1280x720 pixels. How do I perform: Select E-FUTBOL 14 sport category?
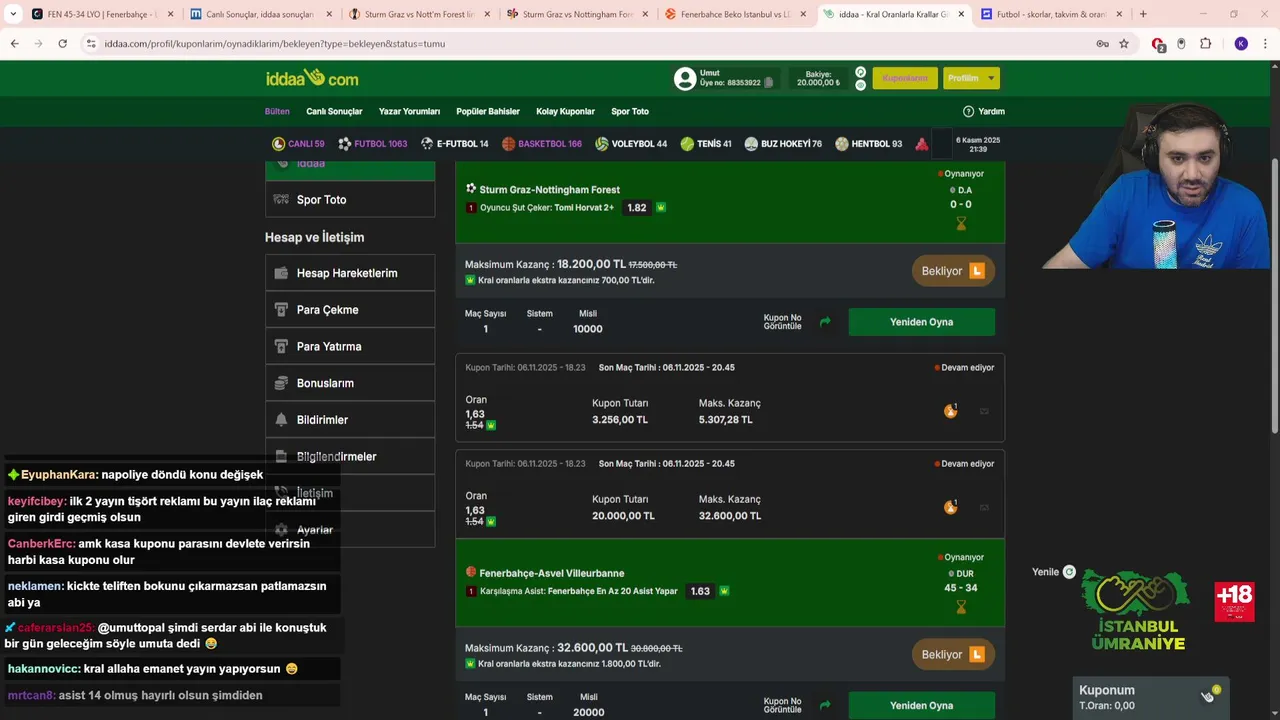[x=454, y=144]
